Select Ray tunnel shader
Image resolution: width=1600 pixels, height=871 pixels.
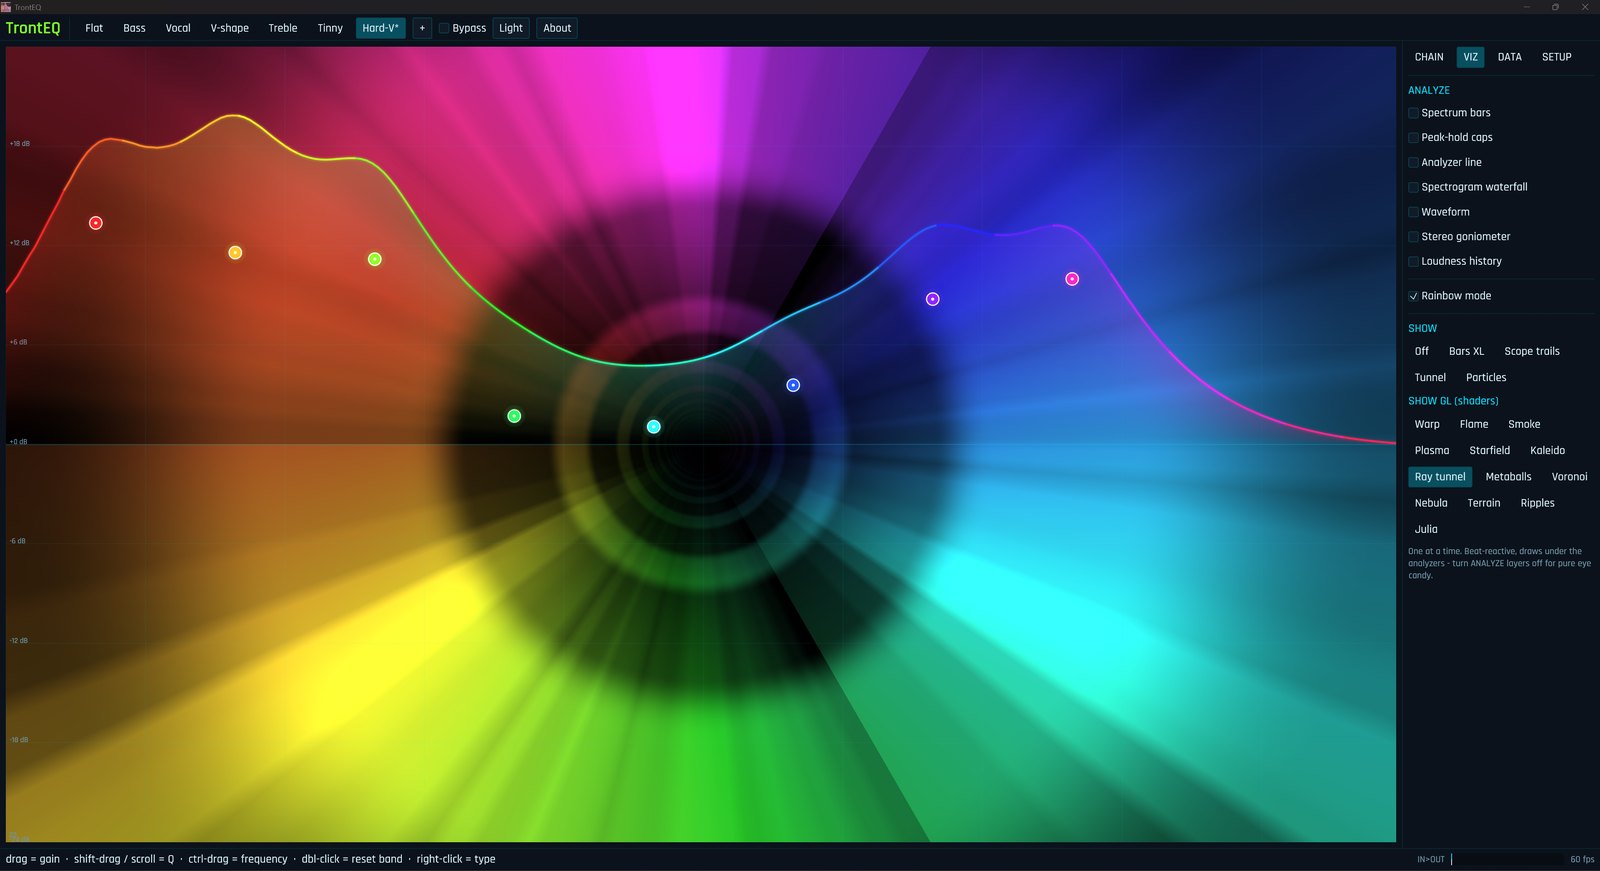[x=1440, y=477]
